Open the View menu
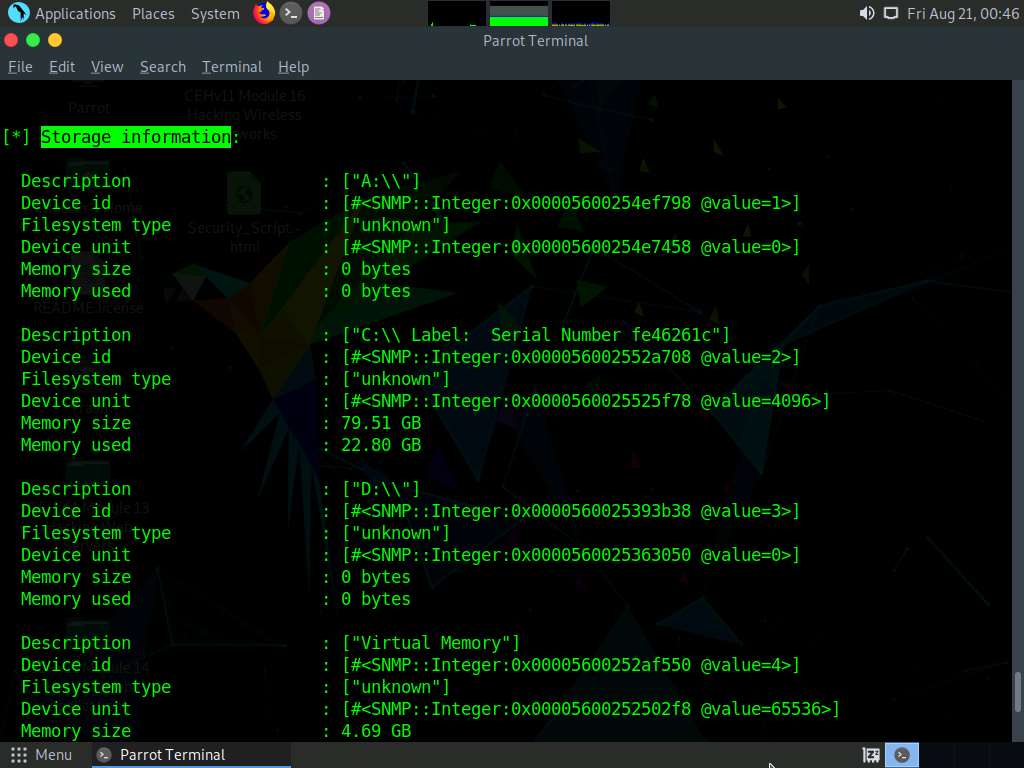 [x=107, y=67]
